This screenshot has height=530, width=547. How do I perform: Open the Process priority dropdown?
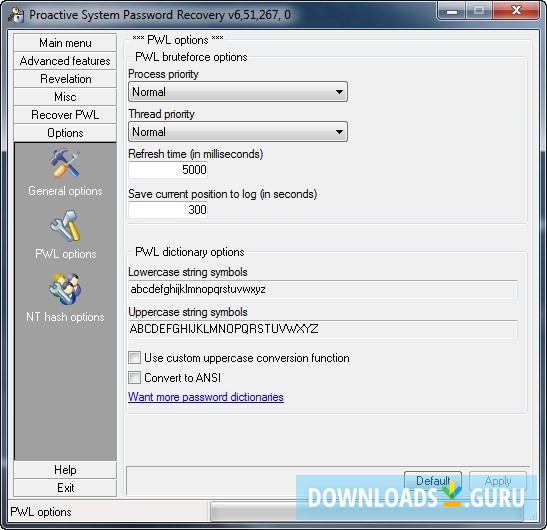[x=238, y=92]
